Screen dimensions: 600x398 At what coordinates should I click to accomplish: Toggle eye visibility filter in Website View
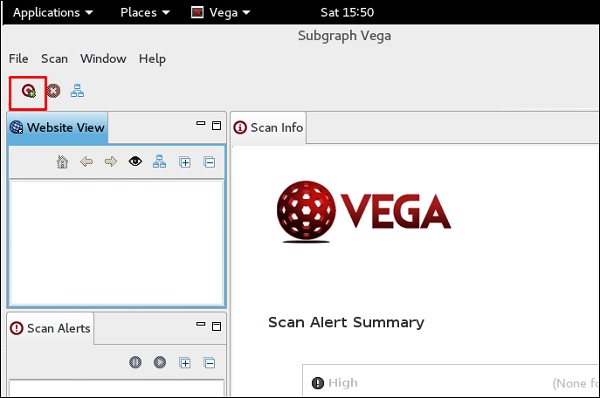pyautogui.click(x=135, y=161)
